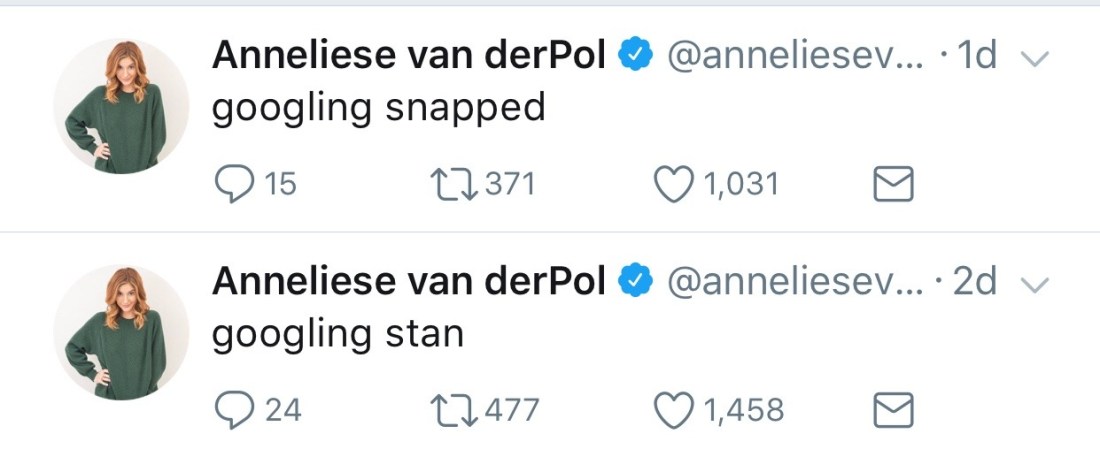Open the "googling stan" tweet text
The height and width of the screenshot is (449, 1100).
[338, 334]
